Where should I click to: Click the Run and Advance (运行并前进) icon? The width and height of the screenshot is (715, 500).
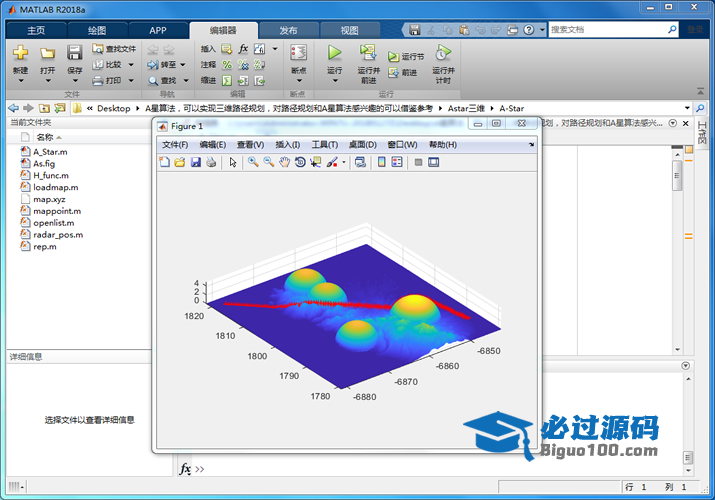pyautogui.click(x=367, y=53)
